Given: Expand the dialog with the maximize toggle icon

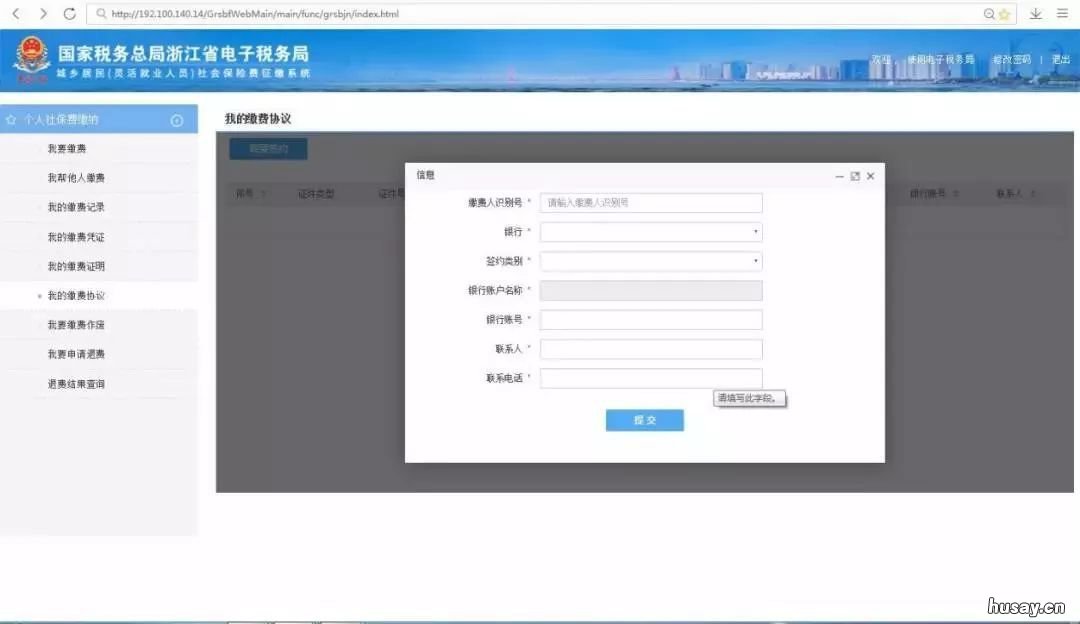Looking at the screenshot, I should pyautogui.click(x=855, y=175).
